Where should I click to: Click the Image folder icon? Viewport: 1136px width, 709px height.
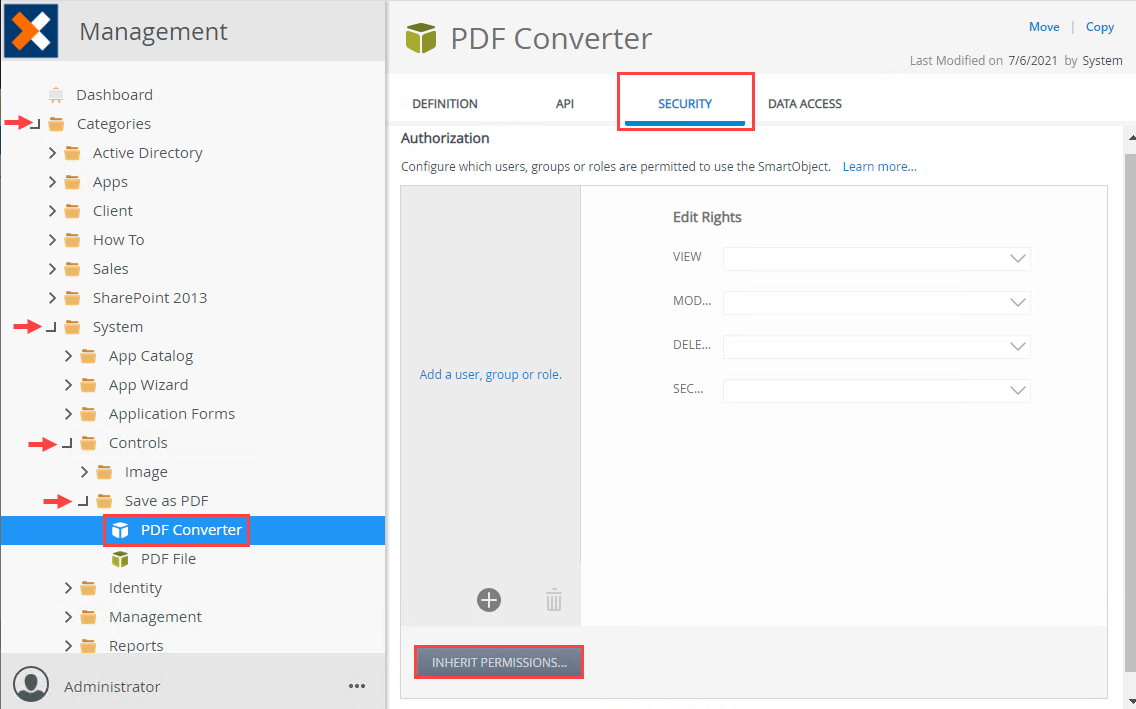point(104,471)
